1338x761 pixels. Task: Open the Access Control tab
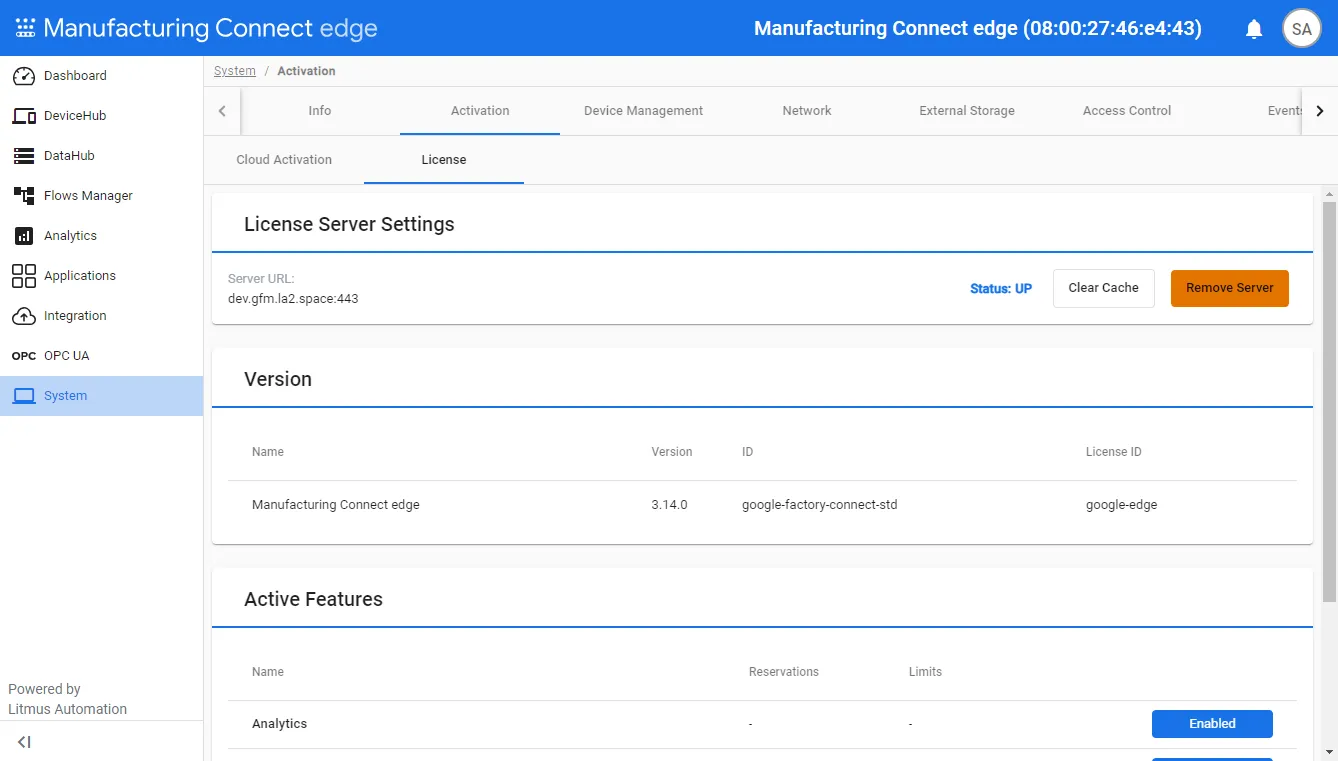(1127, 111)
